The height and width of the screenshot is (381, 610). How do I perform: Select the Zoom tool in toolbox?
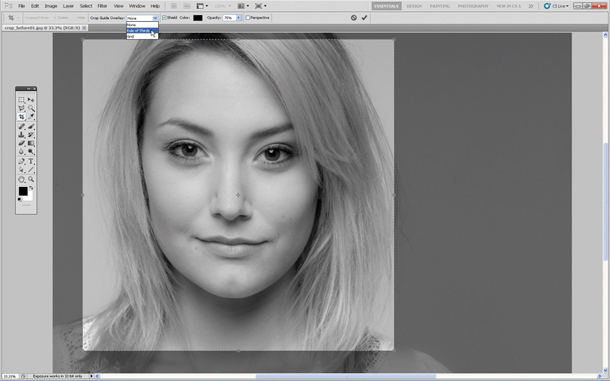click(x=31, y=179)
